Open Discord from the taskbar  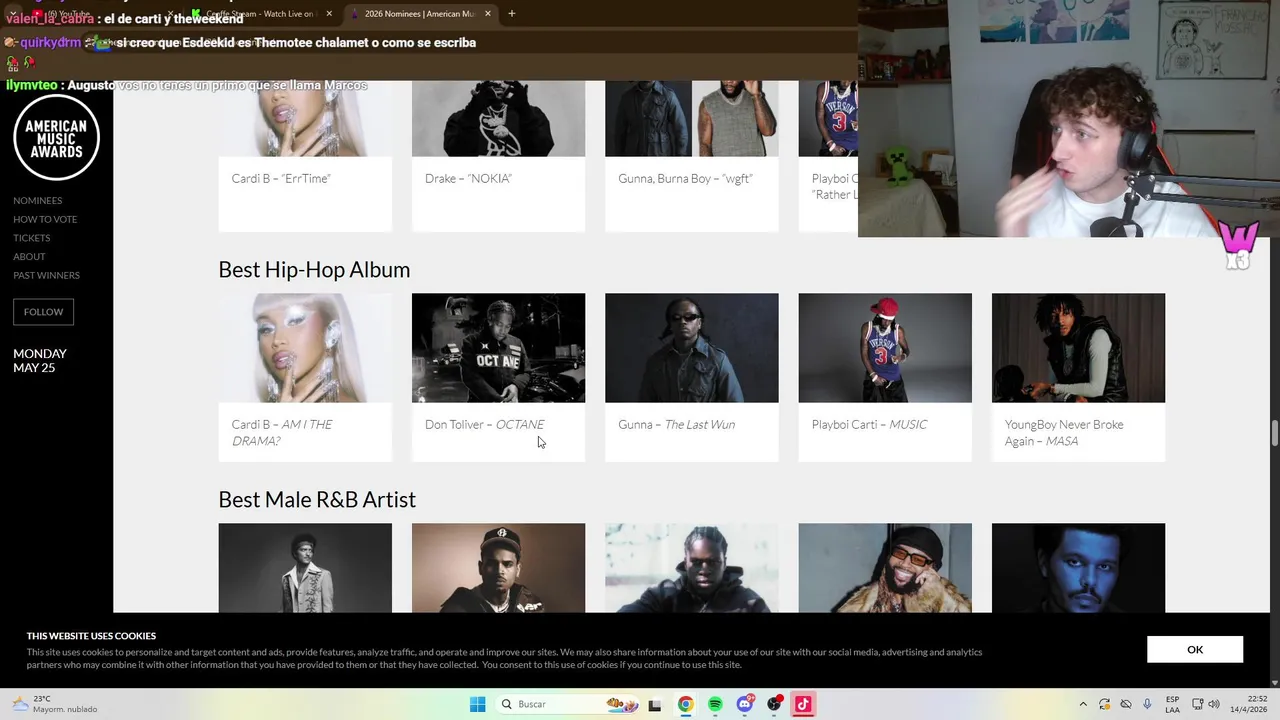tap(745, 704)
